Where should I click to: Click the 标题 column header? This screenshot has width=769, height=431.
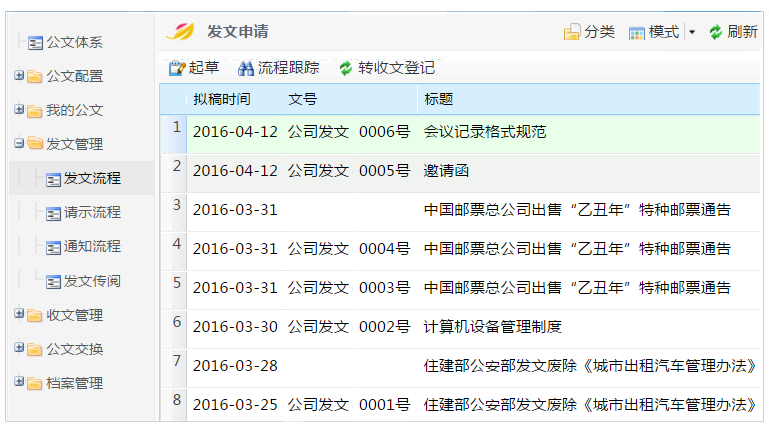point(438,99)
